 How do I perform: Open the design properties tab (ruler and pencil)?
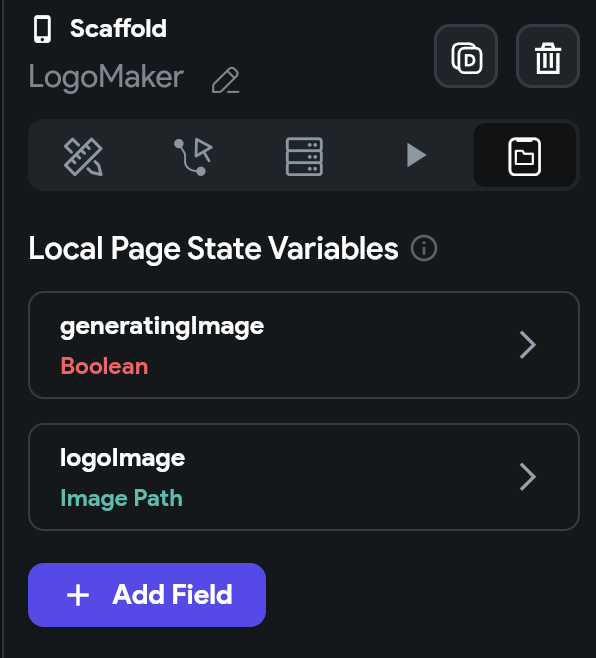[x=83, y=156]
